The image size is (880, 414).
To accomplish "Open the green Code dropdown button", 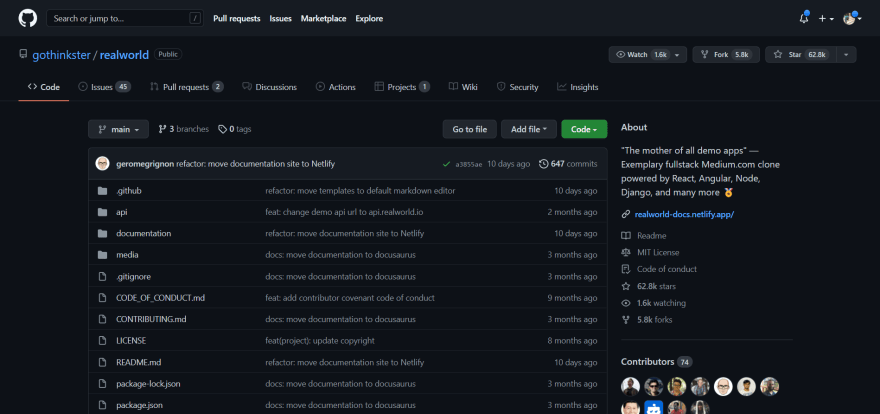I will coord(584,129).
